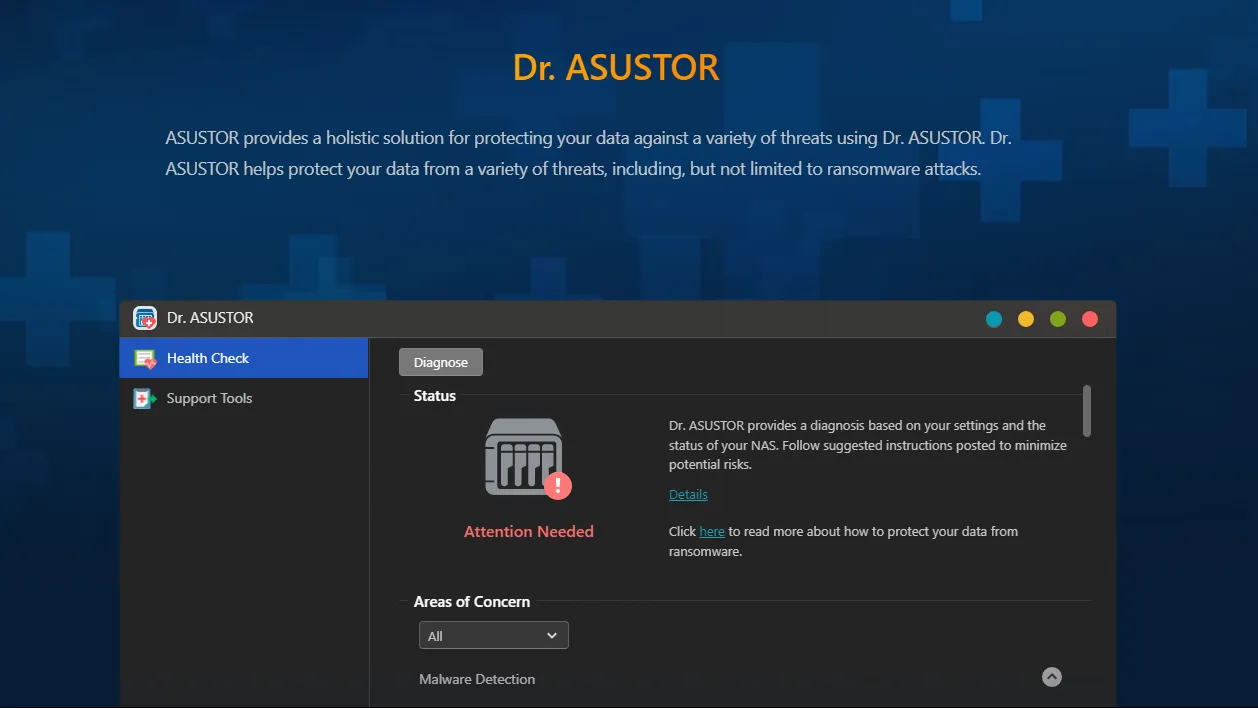Click the Health Check sidebar icon
This screenshot has height=708, width=1258.
146,358
